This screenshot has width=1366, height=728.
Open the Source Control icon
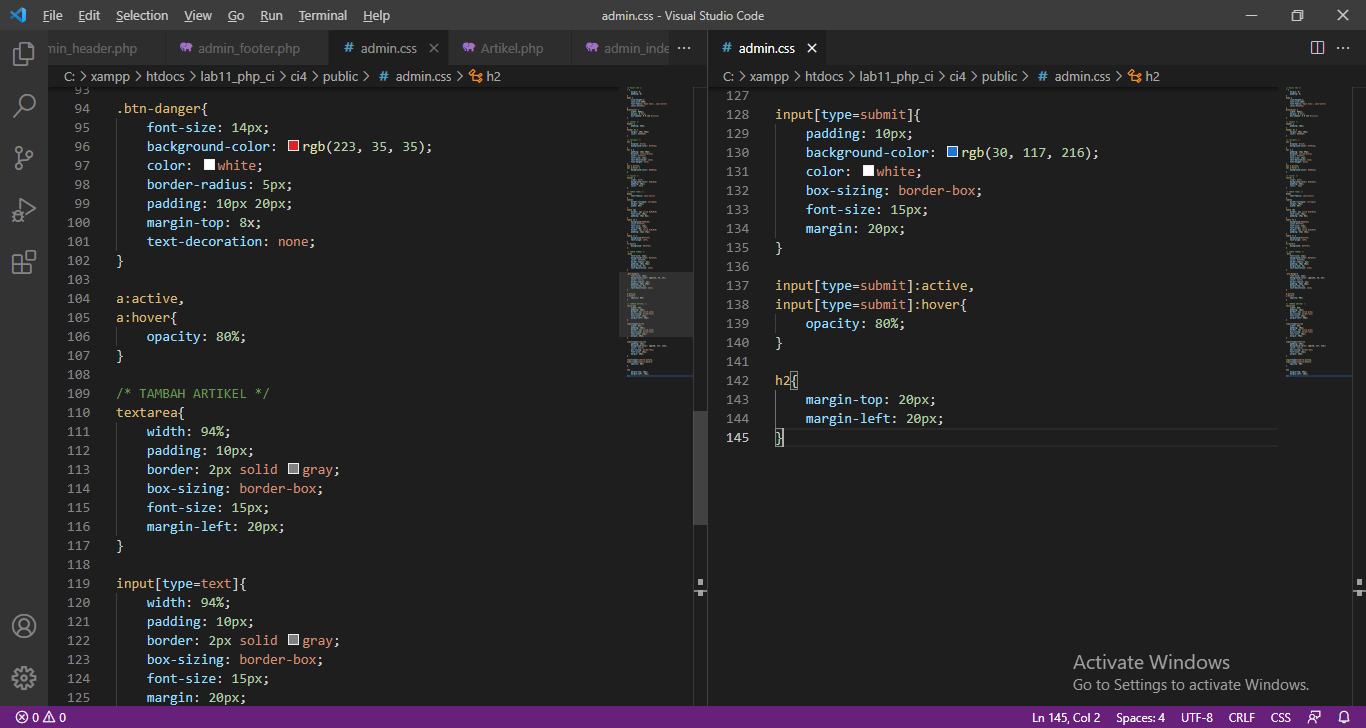24,158
